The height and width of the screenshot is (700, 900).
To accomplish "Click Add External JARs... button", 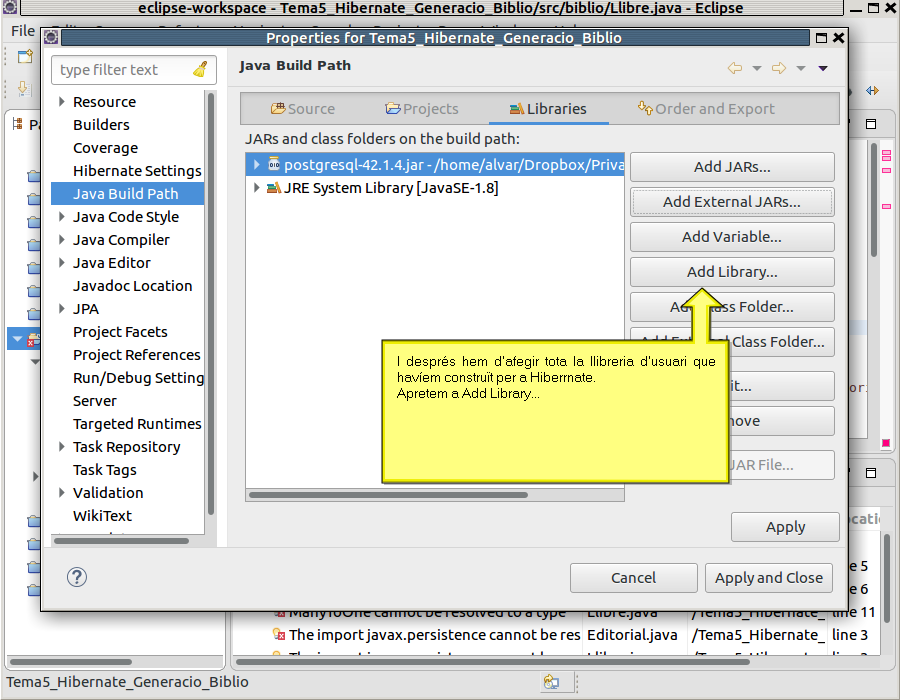I will (x=732, y=202).
